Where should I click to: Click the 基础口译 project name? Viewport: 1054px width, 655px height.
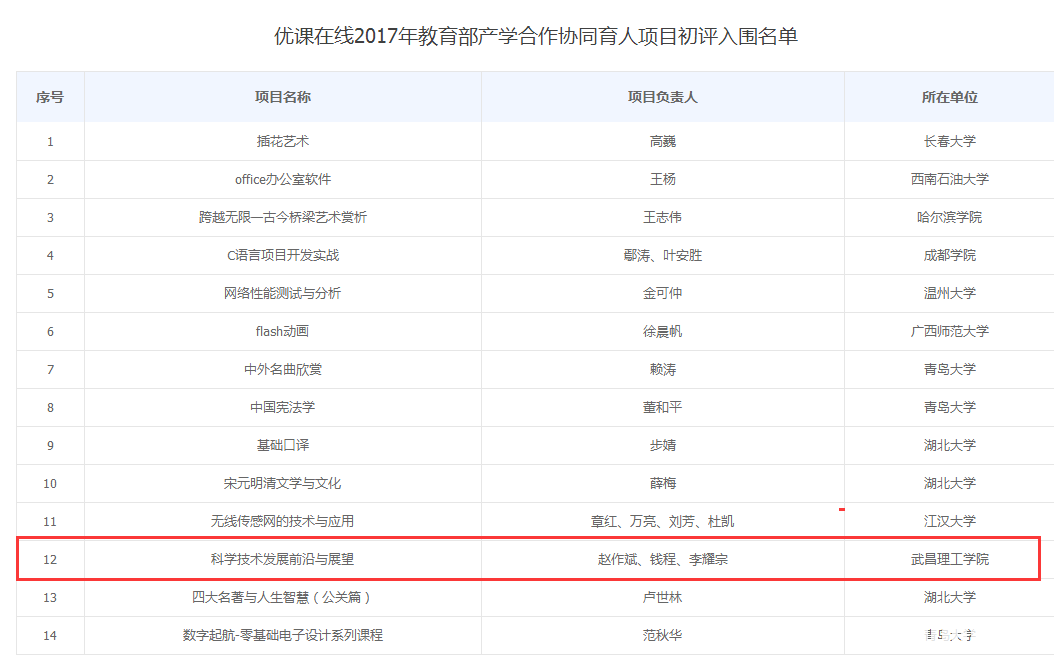[x=283, y=445]
